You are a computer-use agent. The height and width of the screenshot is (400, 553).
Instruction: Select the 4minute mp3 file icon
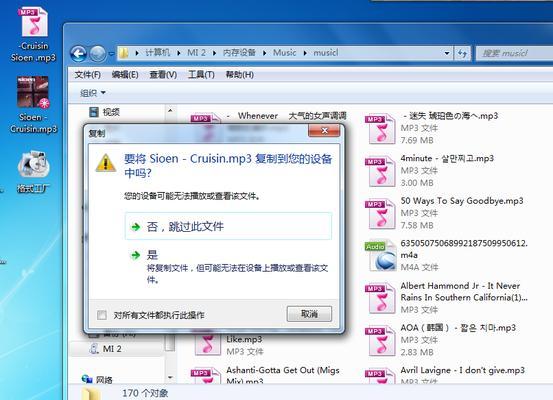(x=380, y=171)
